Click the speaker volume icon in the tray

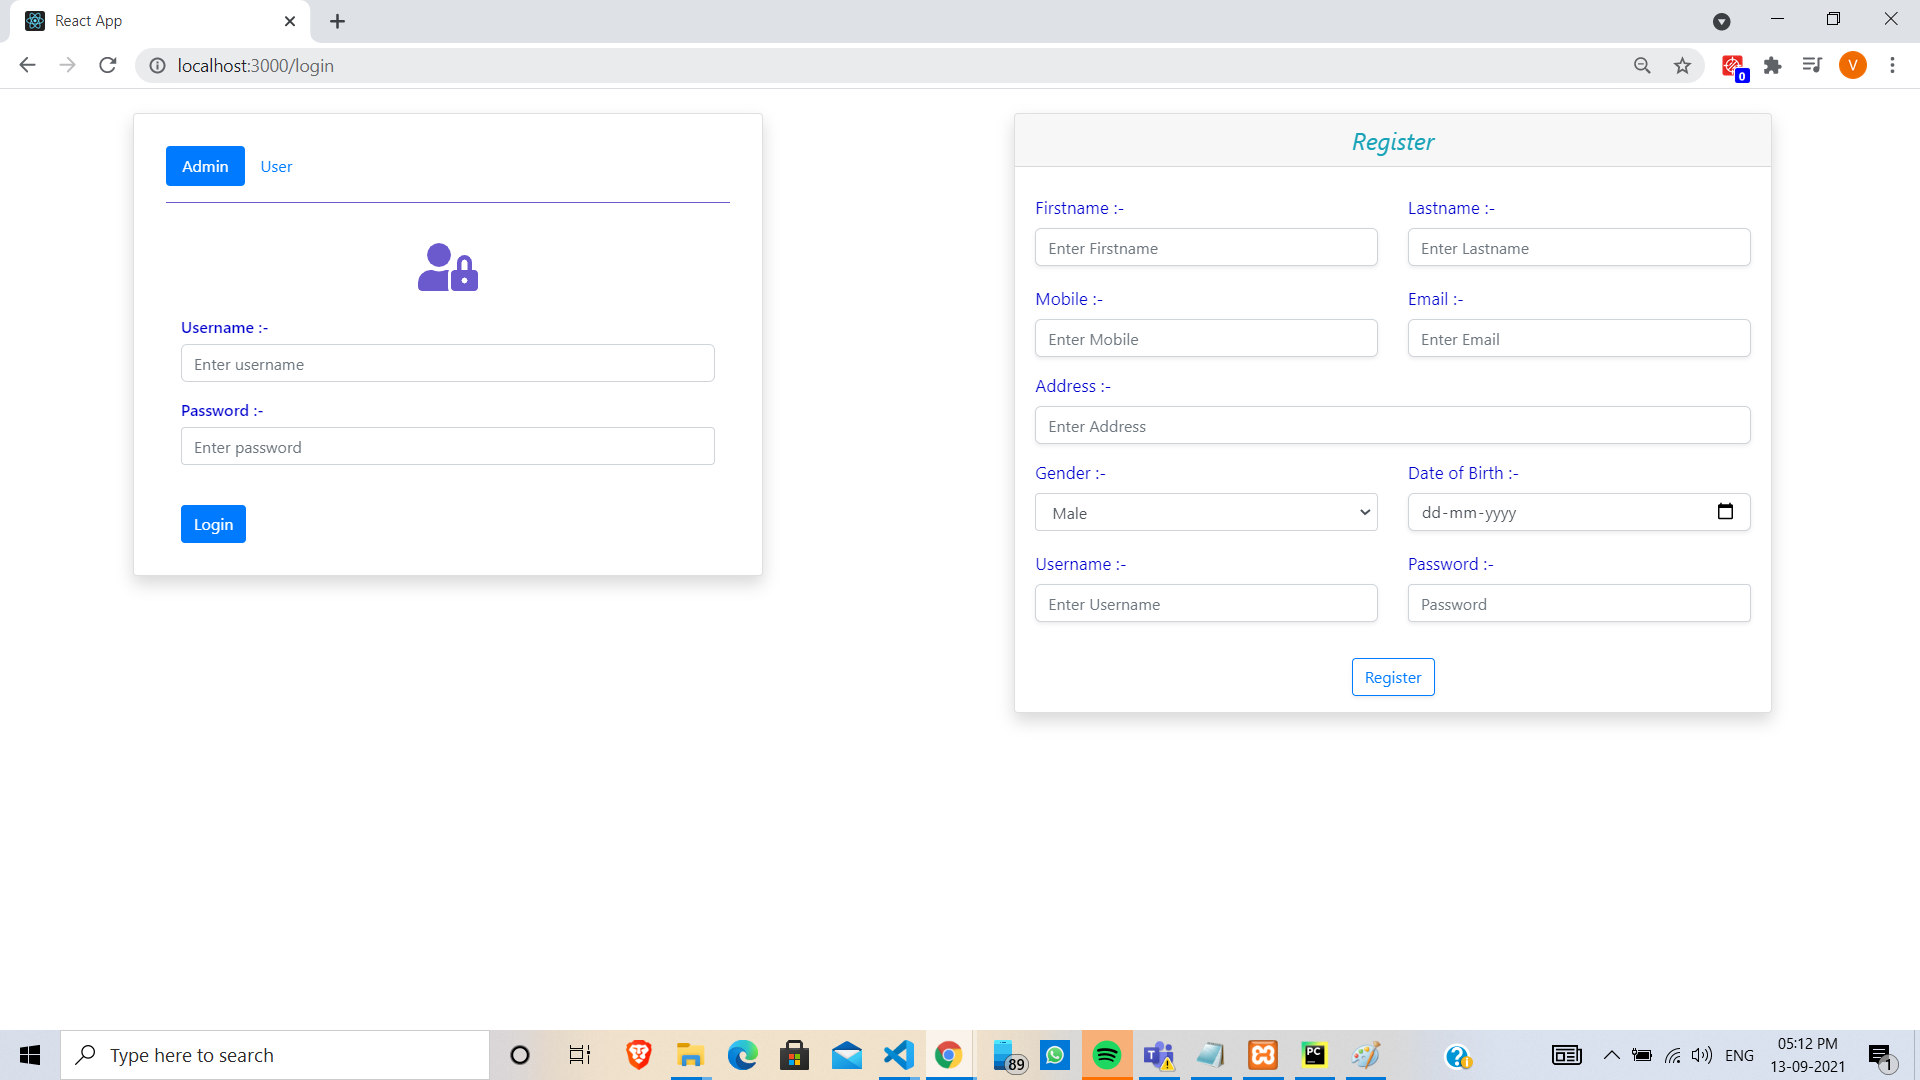[1701, 1055]
